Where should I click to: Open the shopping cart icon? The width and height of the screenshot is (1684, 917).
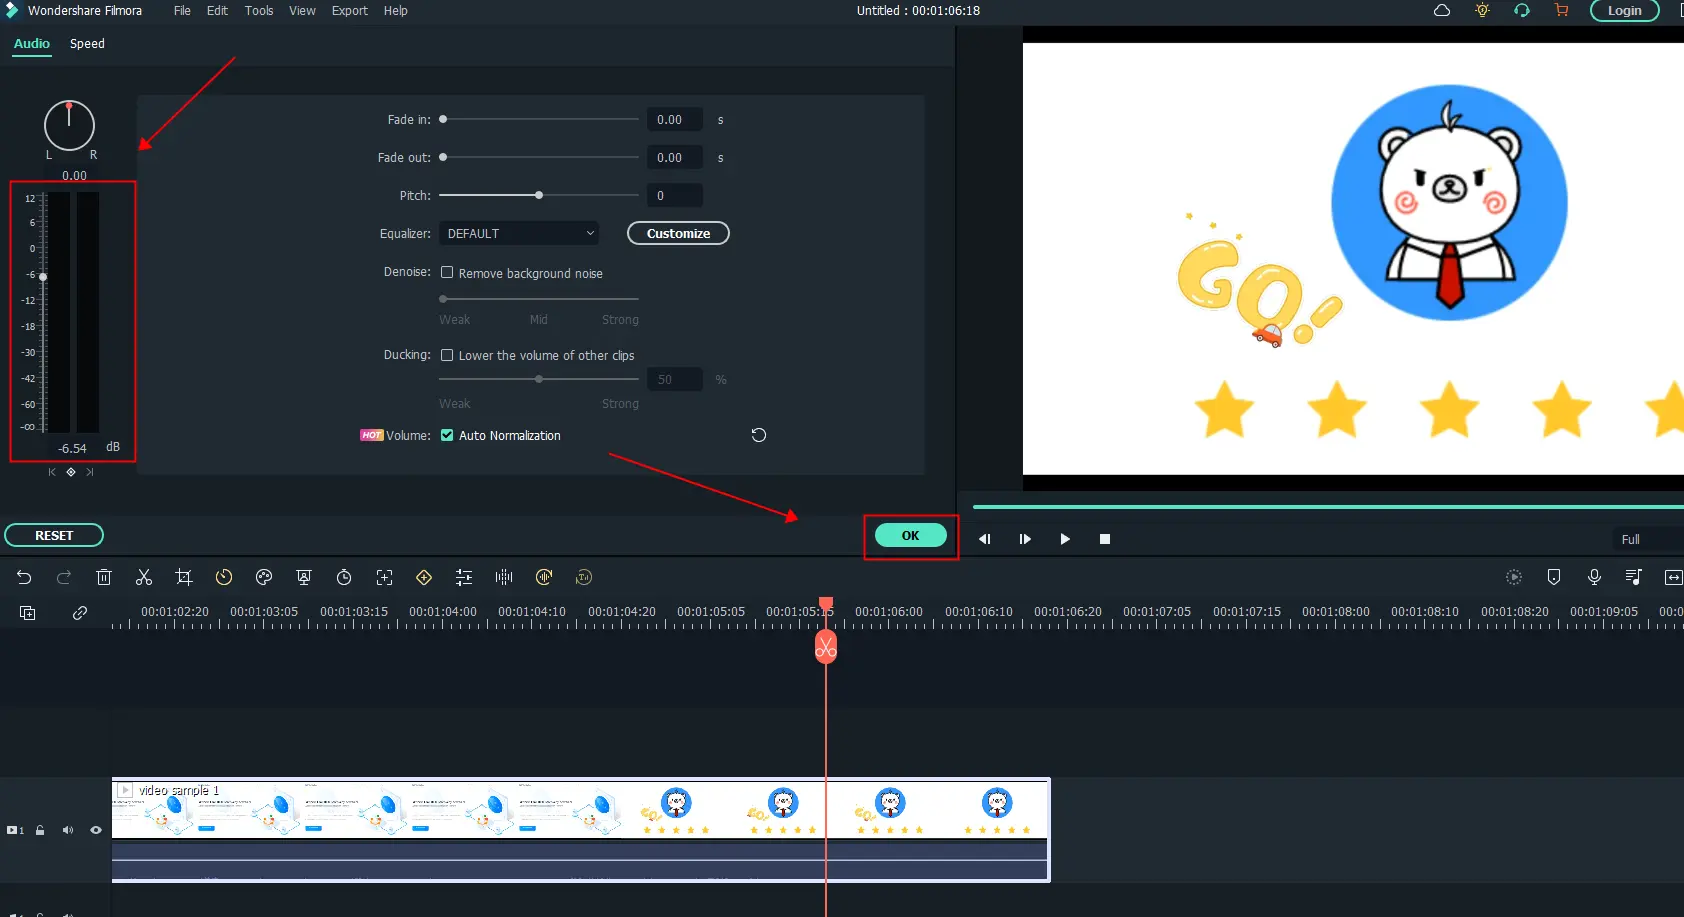[x=1561, y=10]
